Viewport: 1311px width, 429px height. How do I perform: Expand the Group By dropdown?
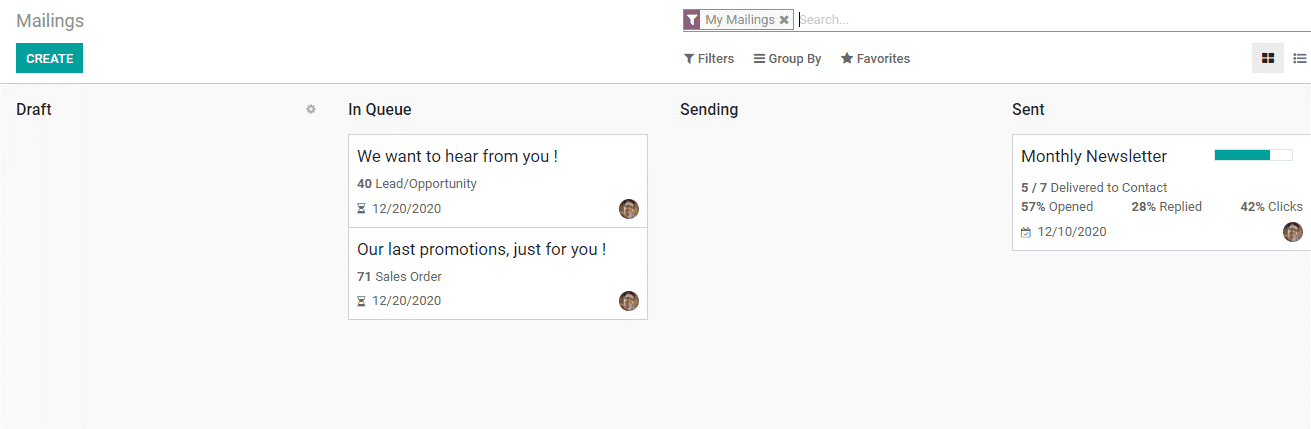pos(787,59)
